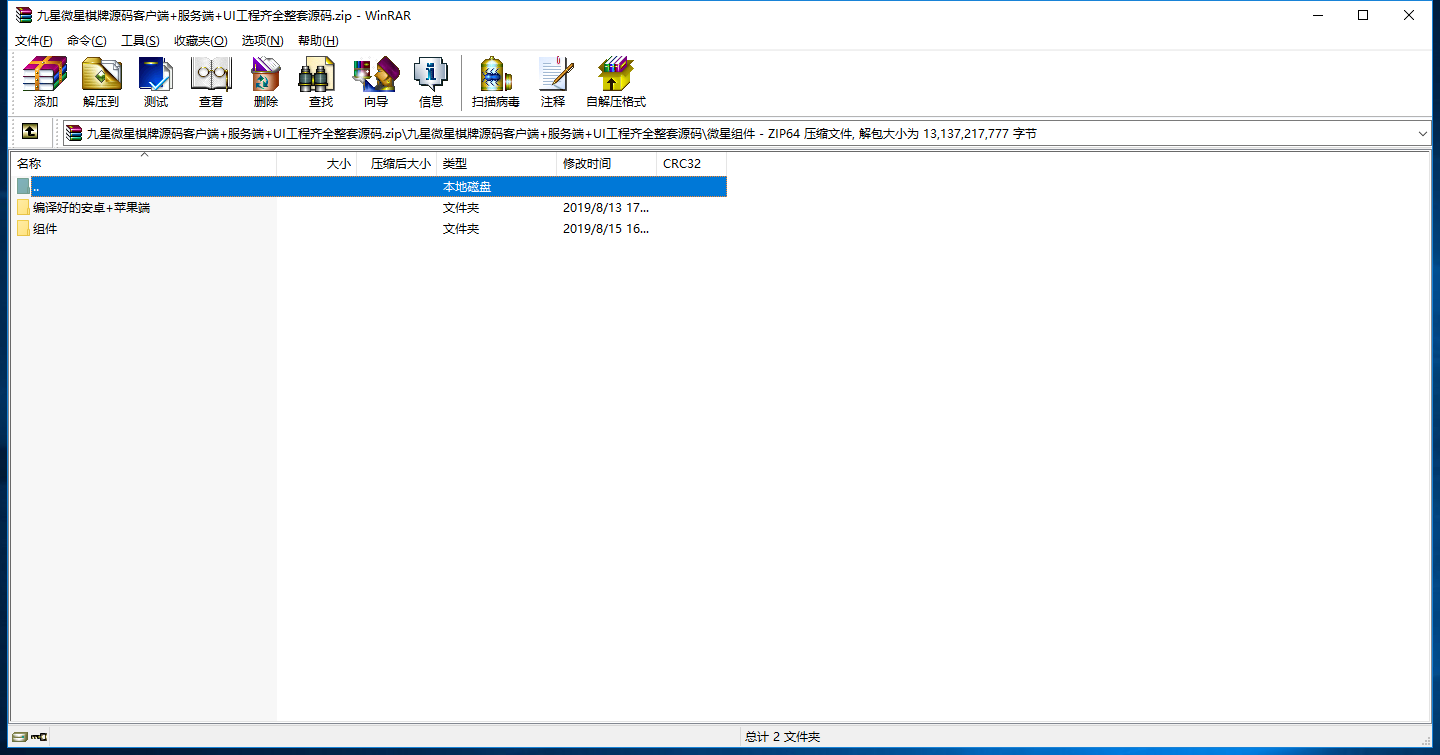Click the SFX (自解压格式) icon

pyautogui.click(x=616, y=82)
